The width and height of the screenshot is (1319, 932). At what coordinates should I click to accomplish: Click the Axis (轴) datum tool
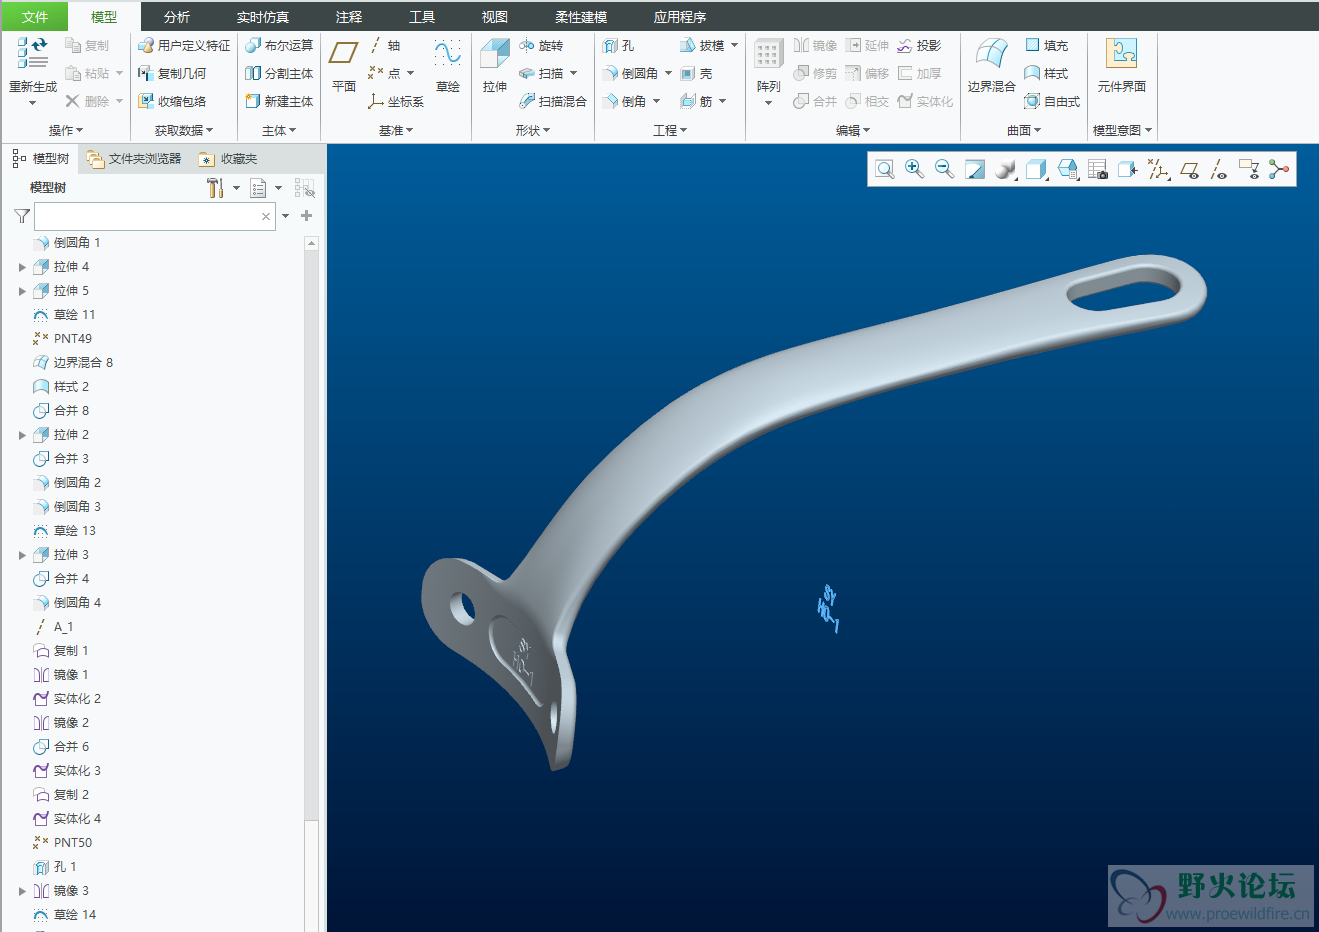click(384, 46)
